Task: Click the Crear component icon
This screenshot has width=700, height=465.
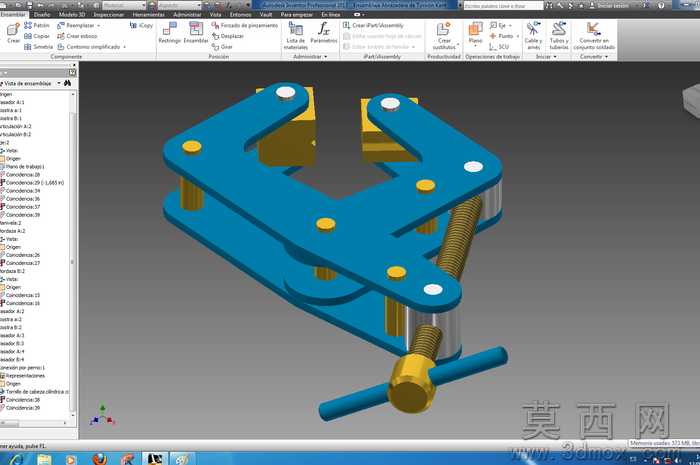Action: coord(13,33)
